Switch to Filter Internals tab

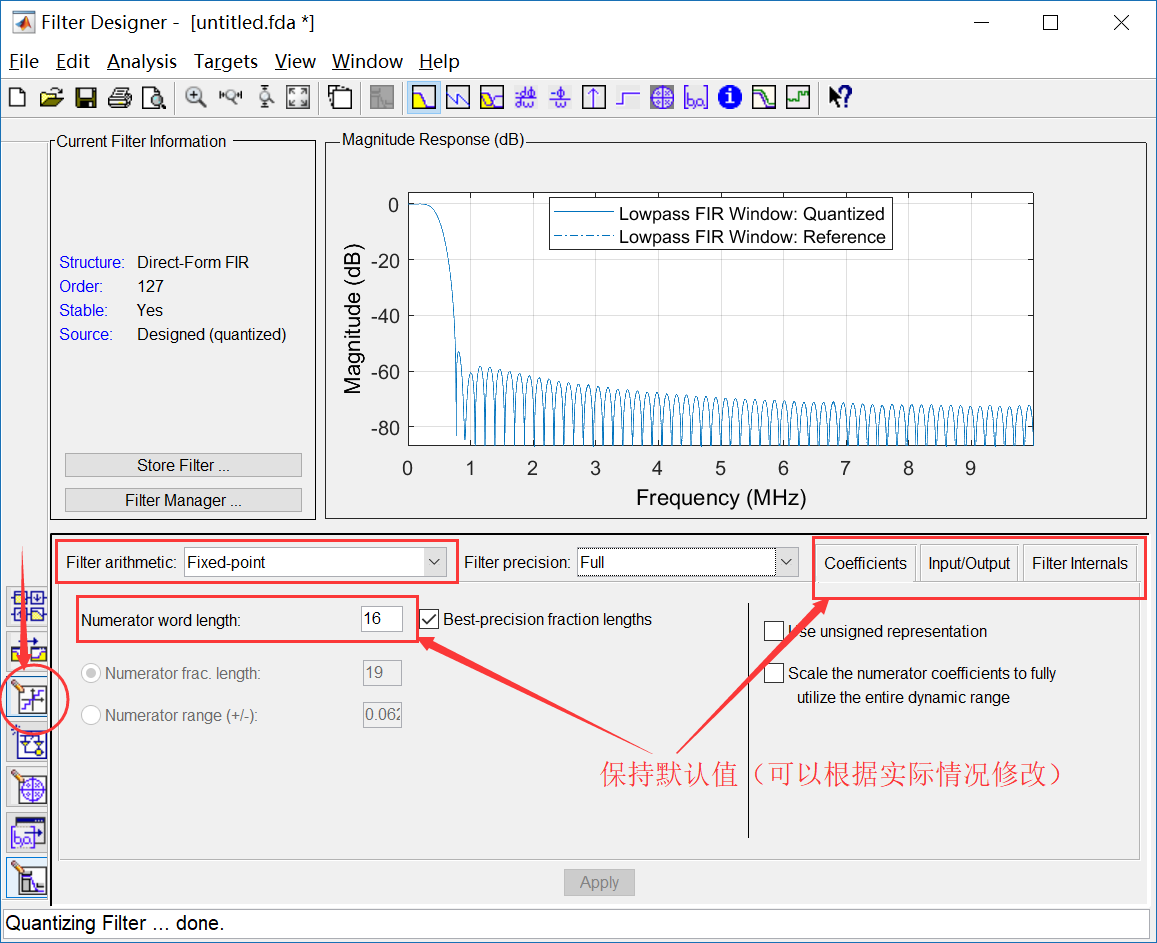coord(1080,564)
